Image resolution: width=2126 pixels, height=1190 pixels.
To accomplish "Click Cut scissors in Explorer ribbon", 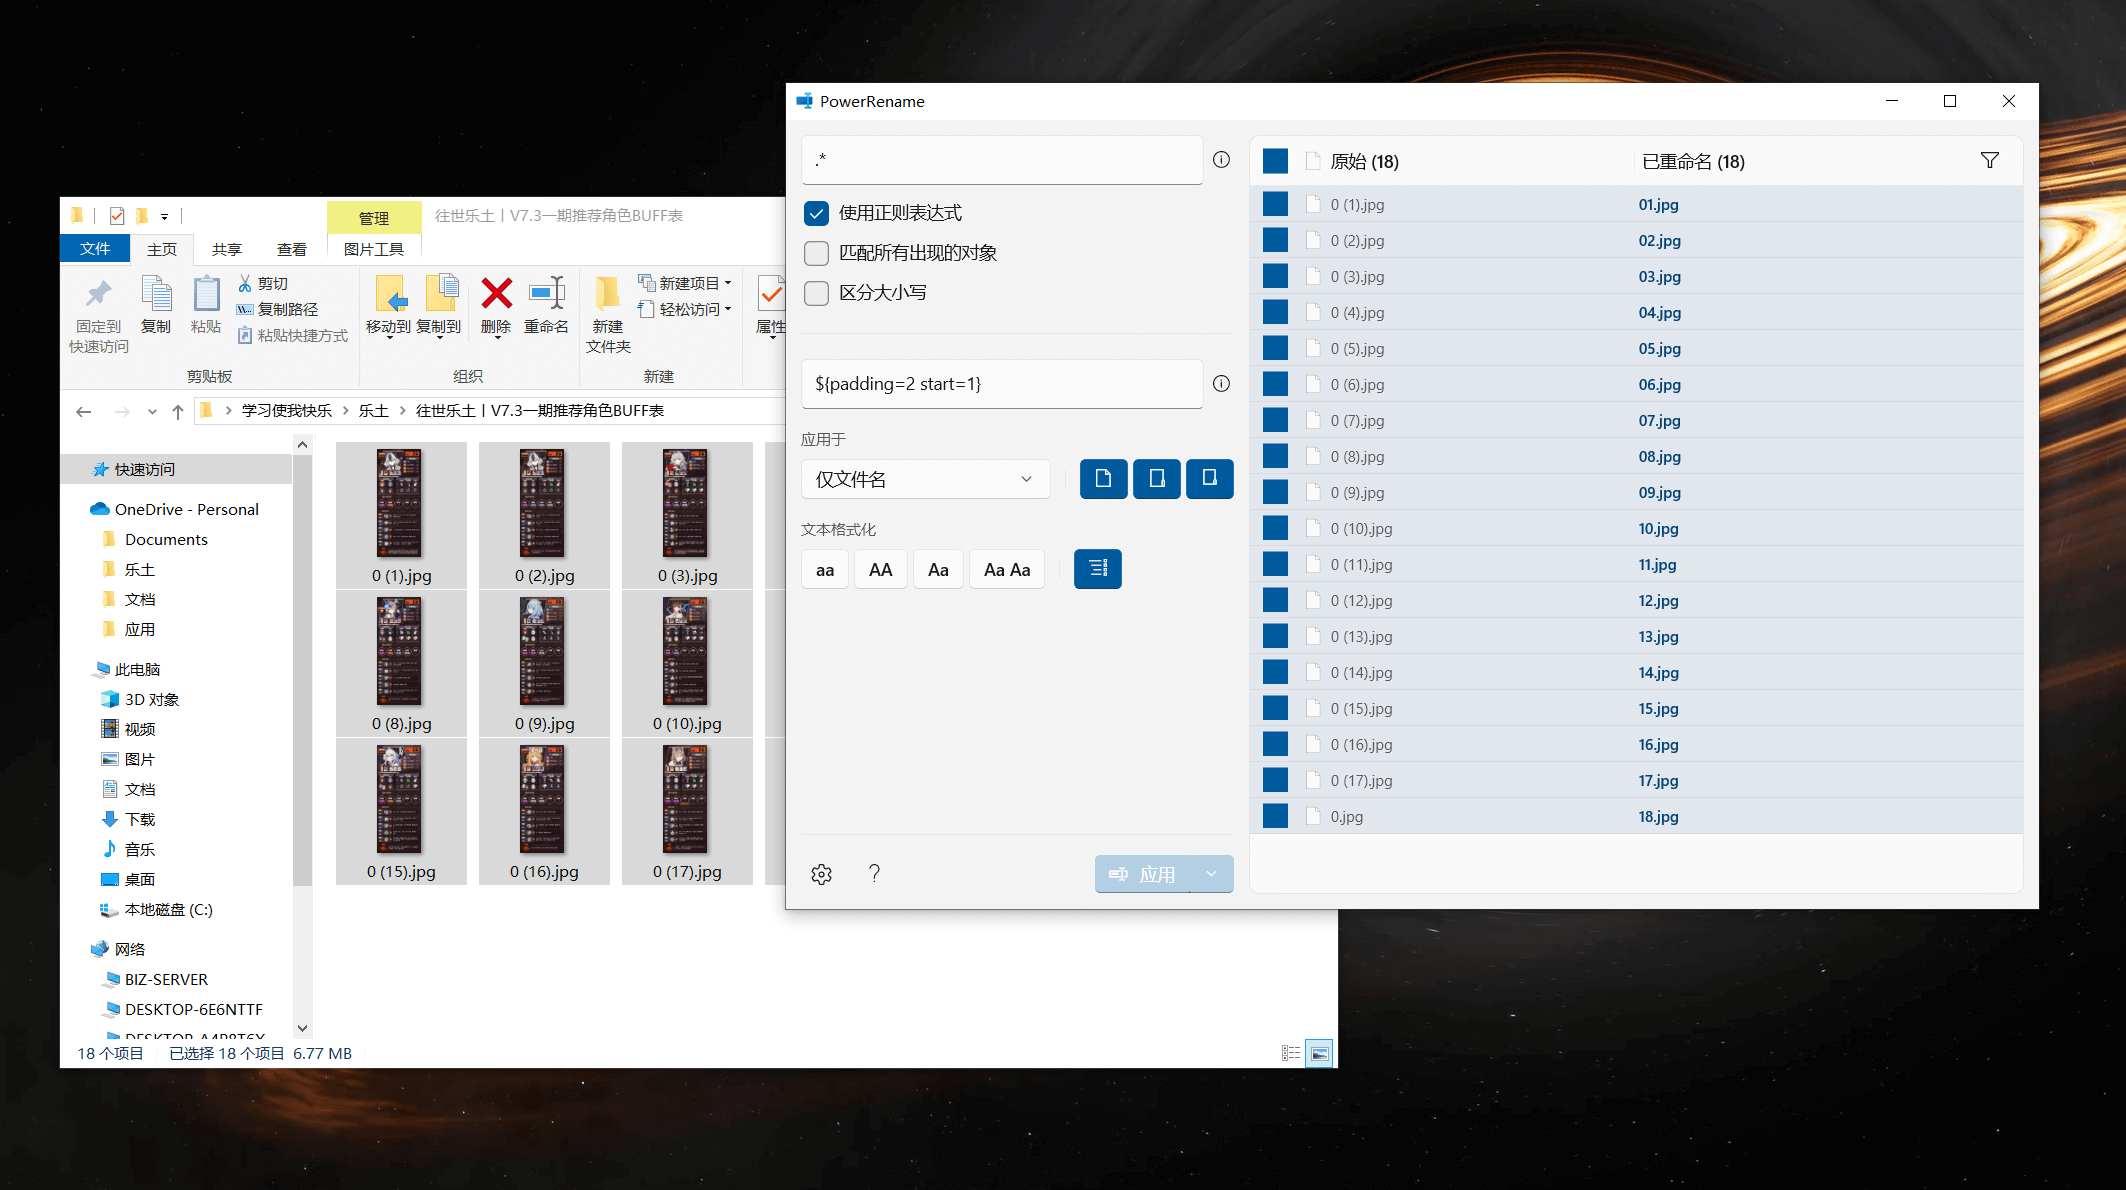I will [263, 284].
